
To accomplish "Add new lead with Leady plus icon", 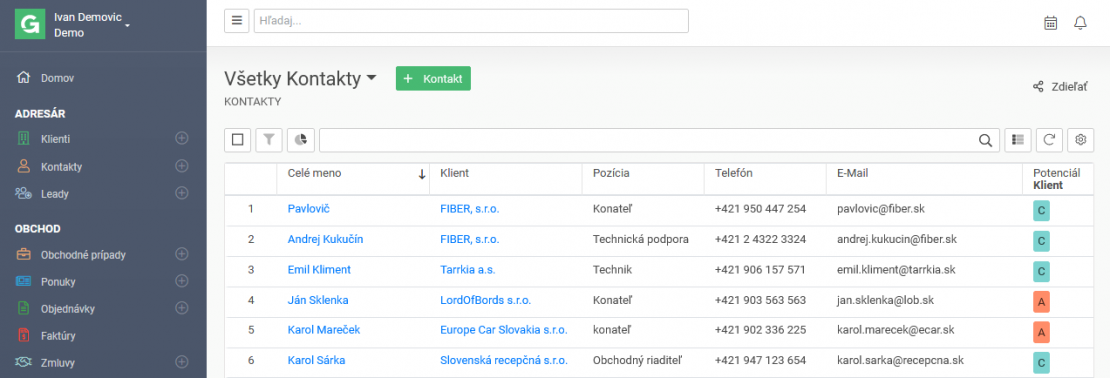I will pyautogui.click(x=182, y=193).
